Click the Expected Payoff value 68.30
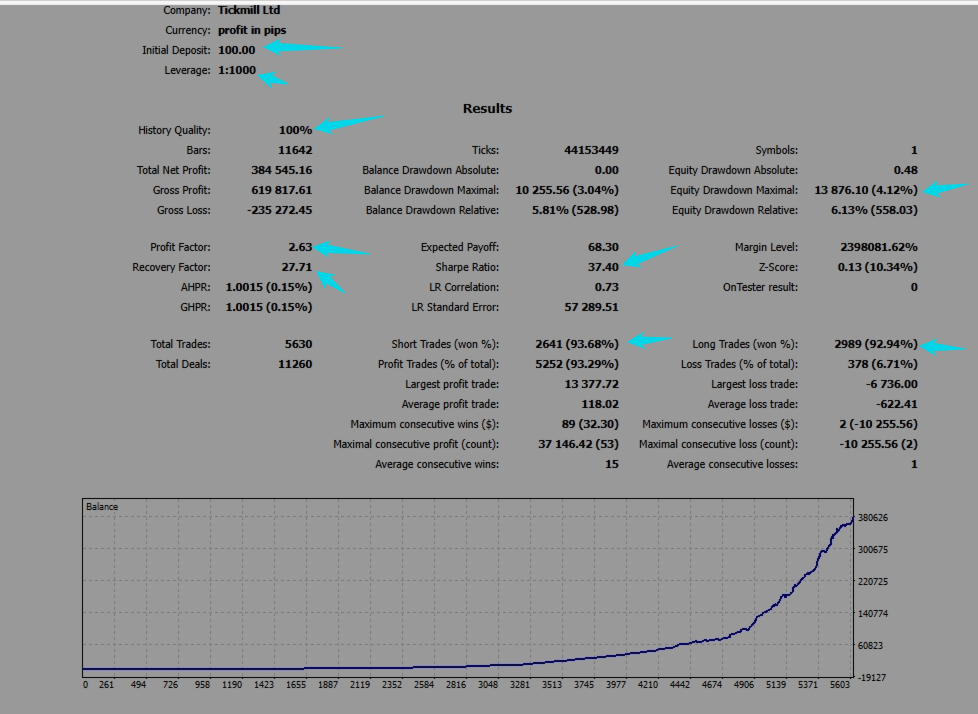The image size is (978, 714). (603, 247)
